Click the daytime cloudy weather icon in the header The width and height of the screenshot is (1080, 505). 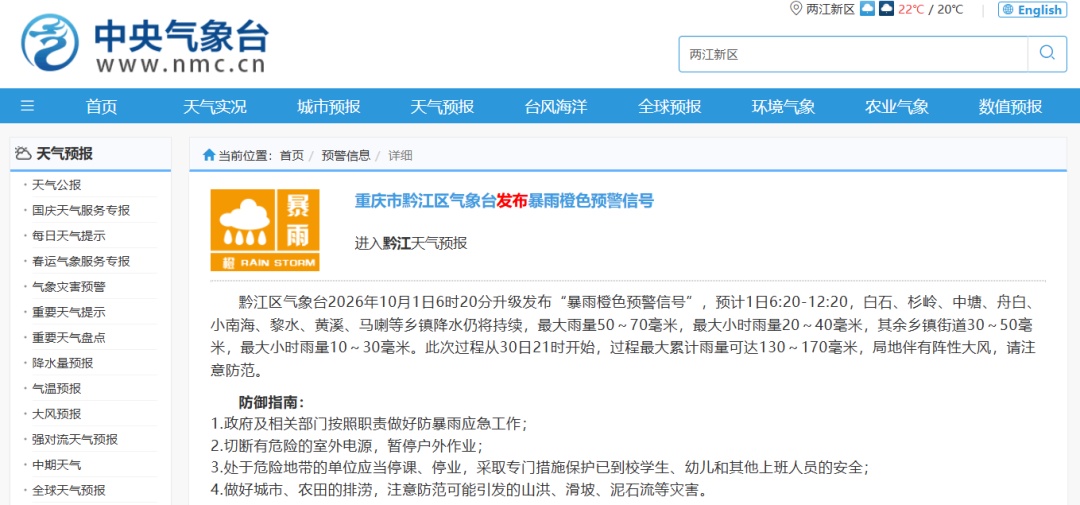click(867, 9)
